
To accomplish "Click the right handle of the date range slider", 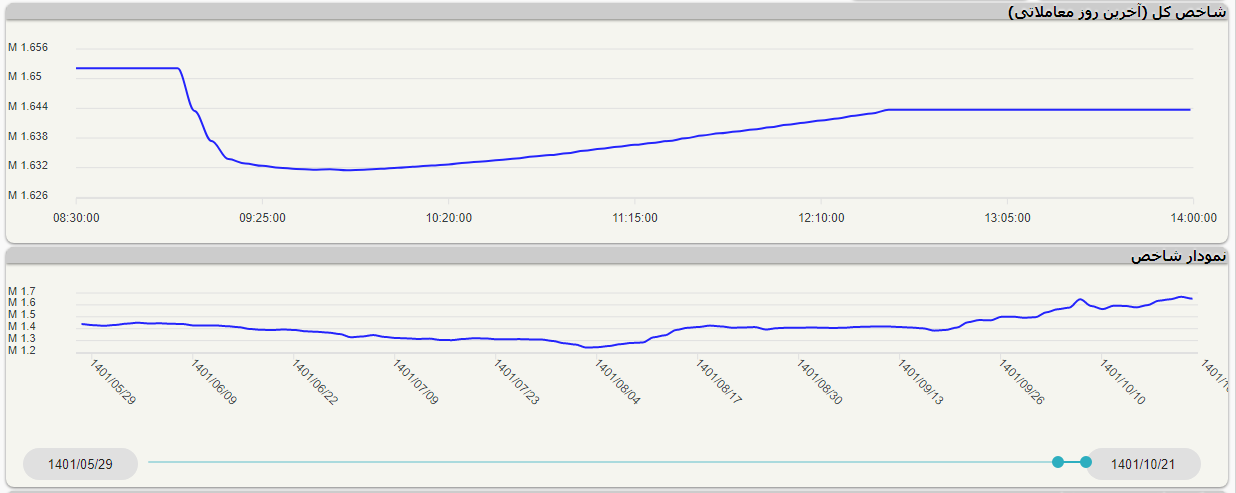I will pos(1086,462).
